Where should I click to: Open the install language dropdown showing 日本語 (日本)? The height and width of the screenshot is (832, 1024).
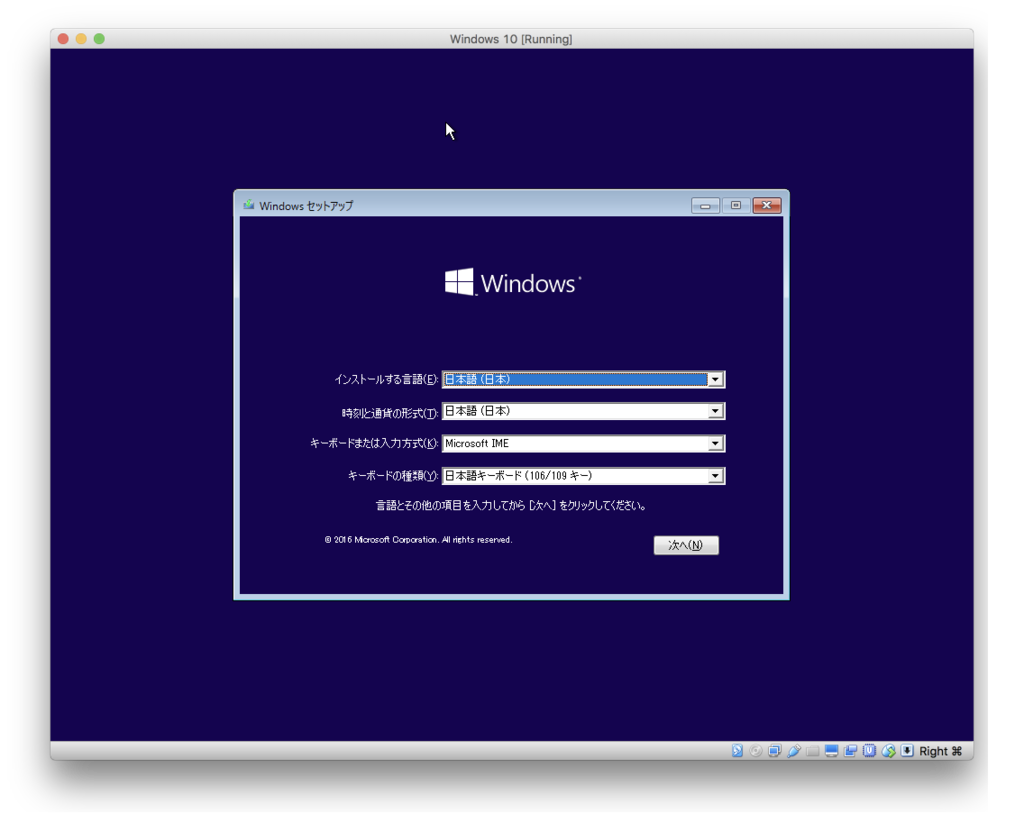(x=583, y=379)
